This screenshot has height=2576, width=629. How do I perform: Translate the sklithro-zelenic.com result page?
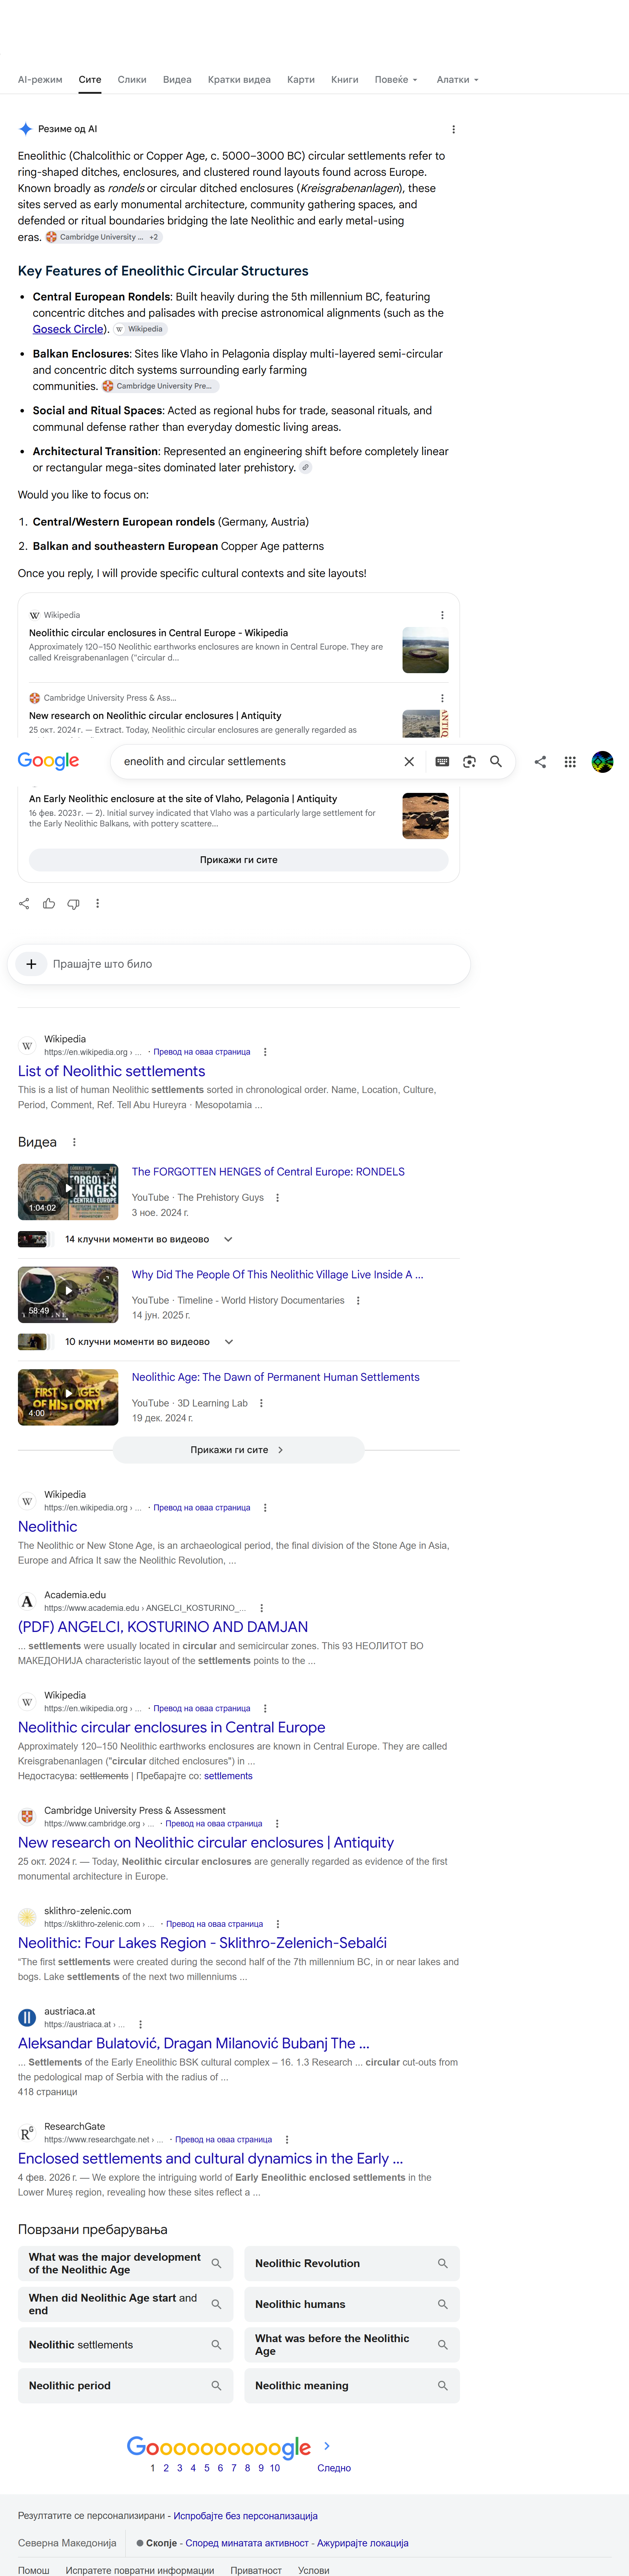click(214, 1924)
